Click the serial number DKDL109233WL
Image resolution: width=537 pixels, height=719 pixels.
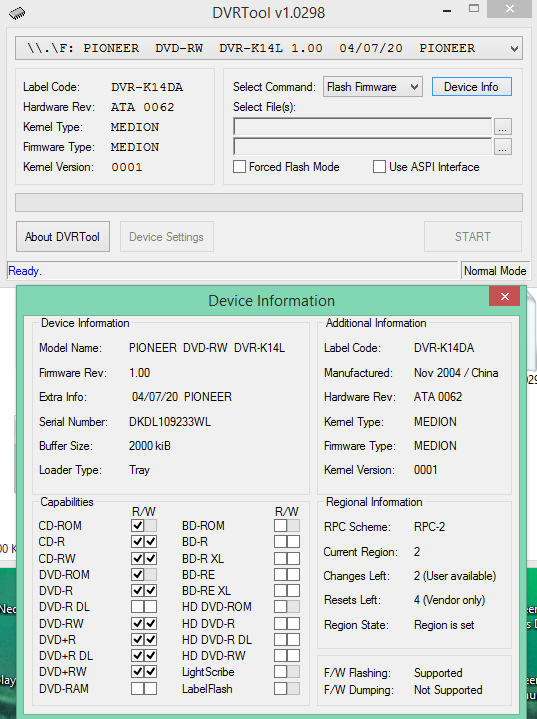click(x=170, y=422)
